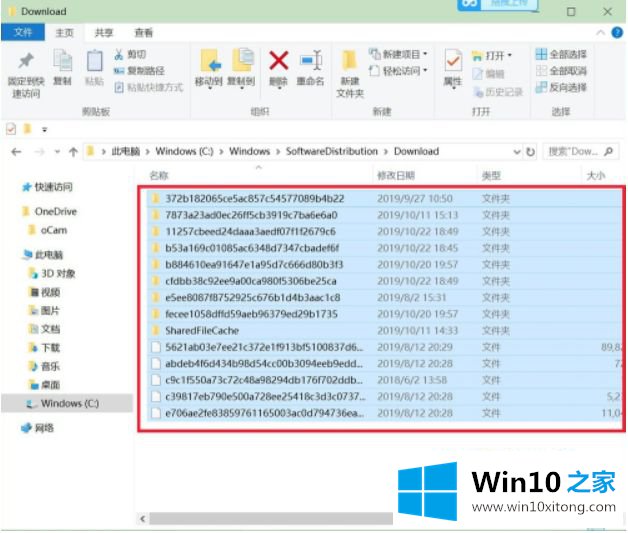Click Windows (C:) in address breadcrumb
The height and width of the screenshot is (533, 628).
184,151
